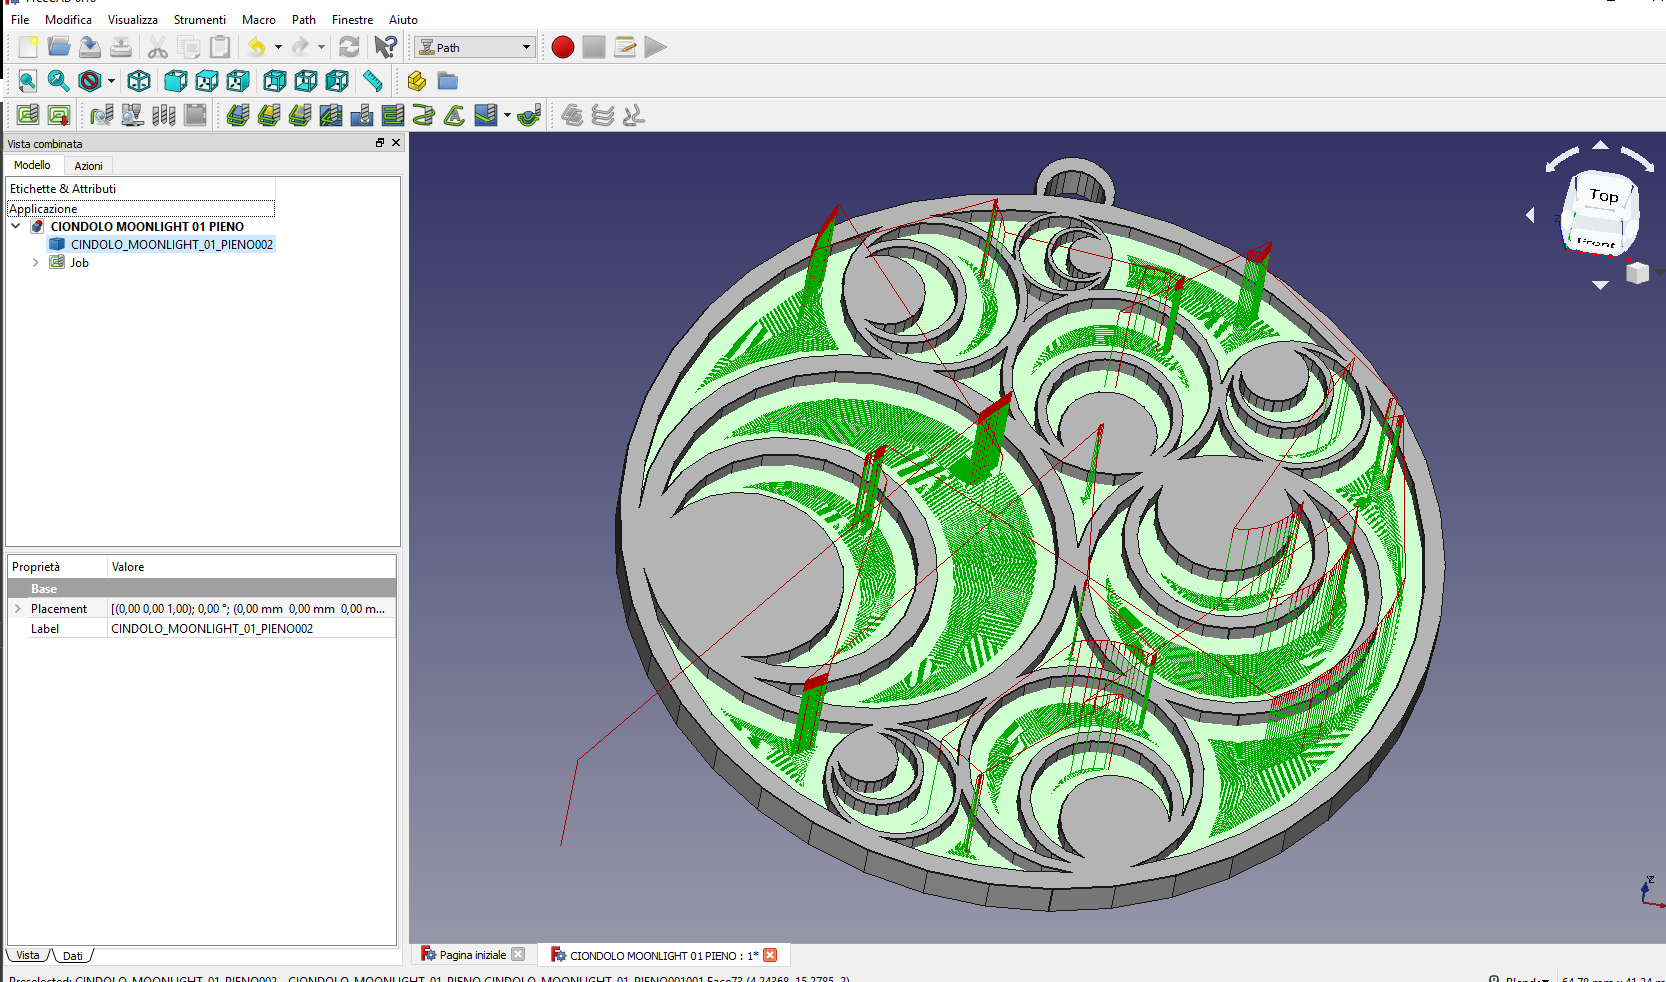Open the tool library manager
1666x982 pixels.
pyautogui.click(x=164, y=115)
